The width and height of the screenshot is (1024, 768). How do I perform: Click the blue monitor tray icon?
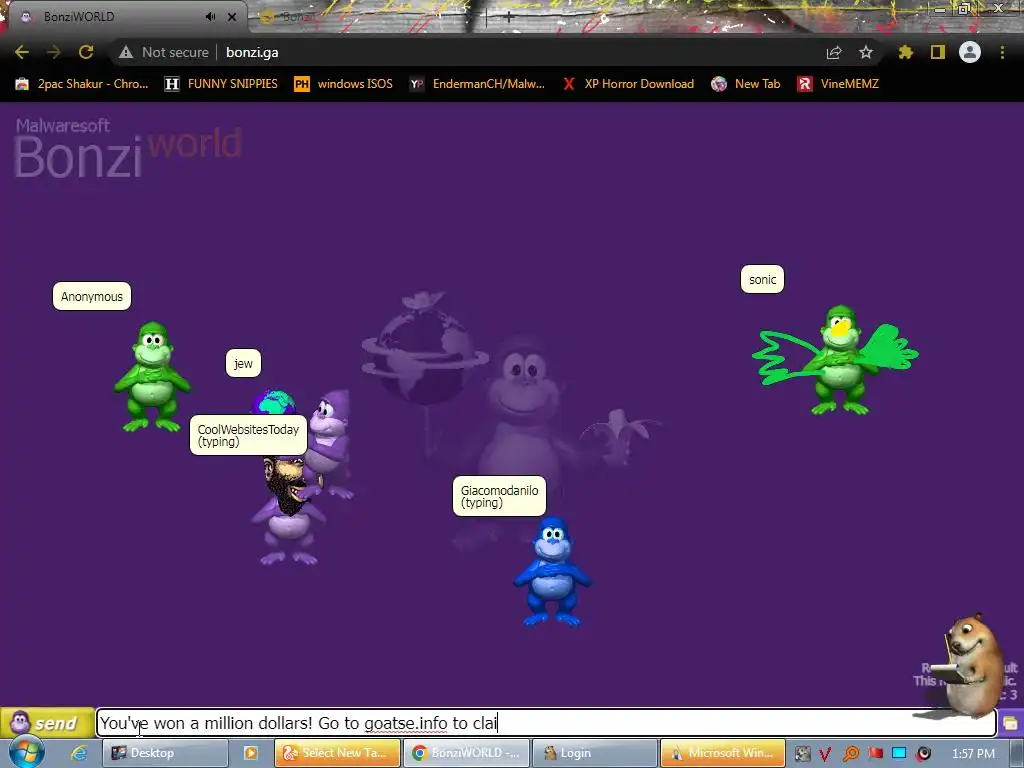899,753
